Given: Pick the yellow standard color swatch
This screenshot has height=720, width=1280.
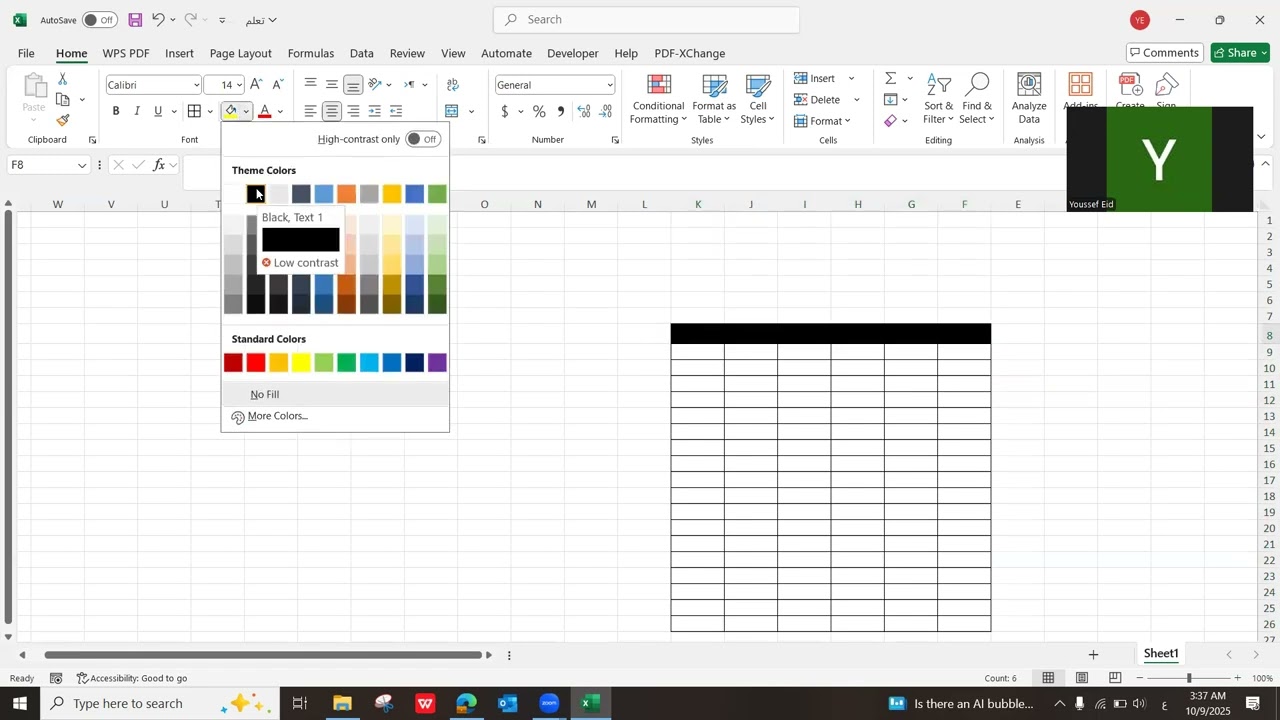Looking at the screenshot, I should (x=301, y=363).
